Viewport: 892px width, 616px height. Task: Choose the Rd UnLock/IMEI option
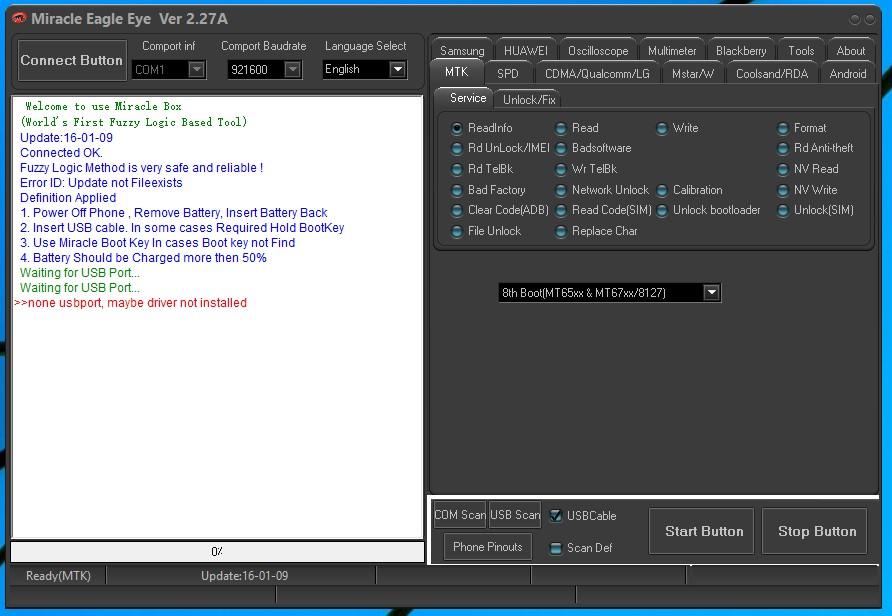(500, 148)
